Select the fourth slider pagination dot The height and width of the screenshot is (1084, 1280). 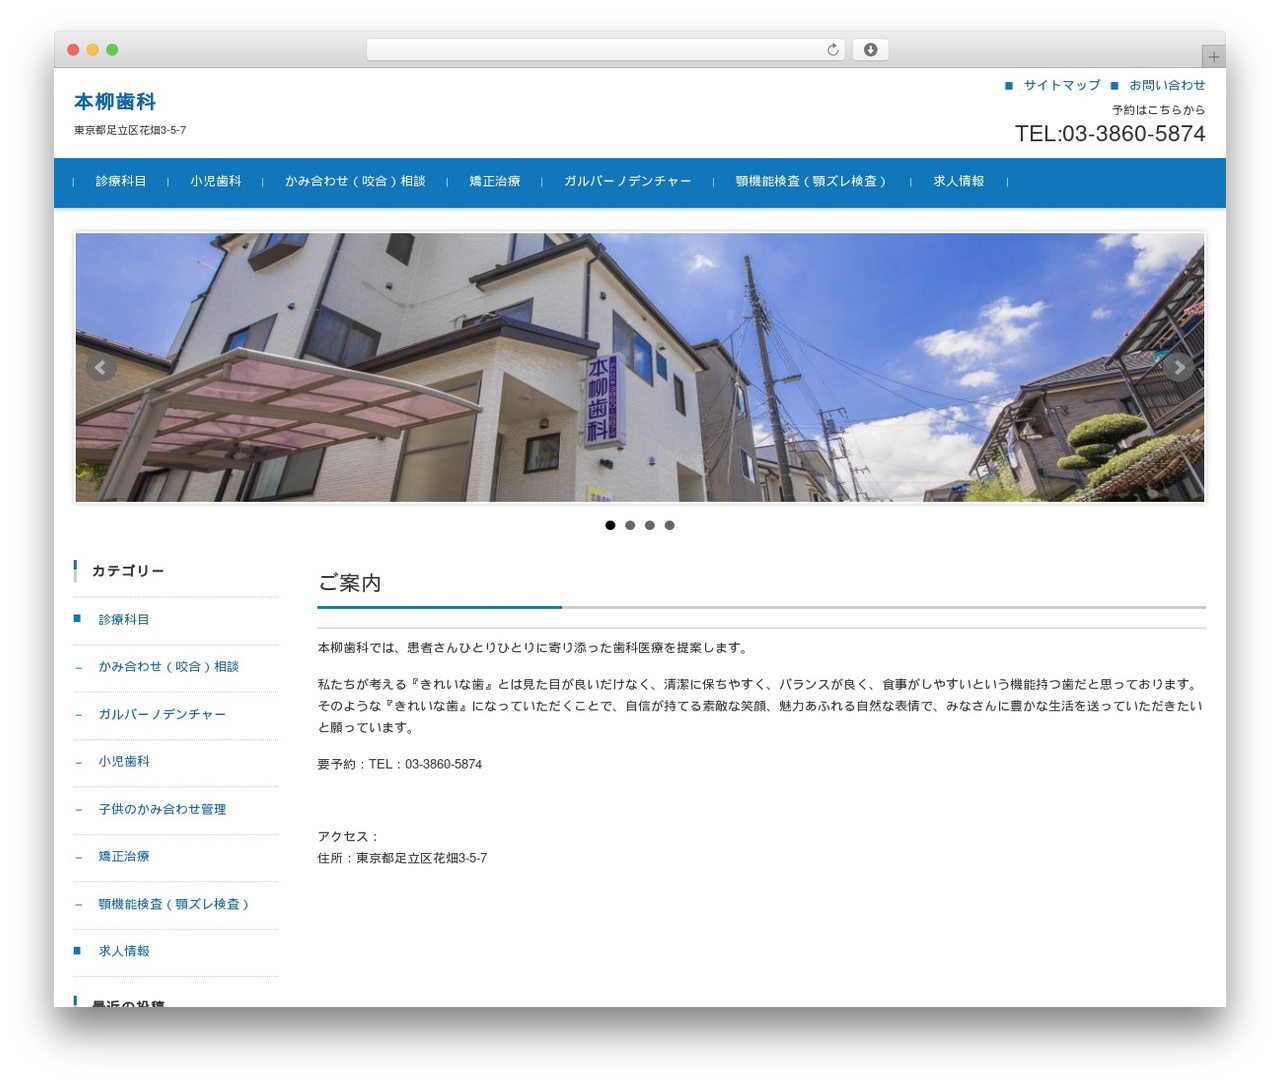pos(670,525)
